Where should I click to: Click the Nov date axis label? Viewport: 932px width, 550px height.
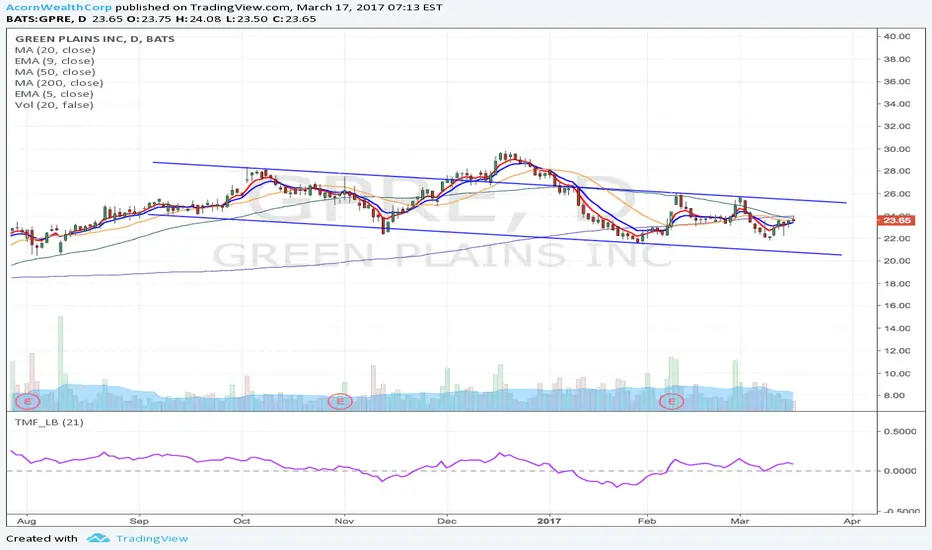coord(344,521)
